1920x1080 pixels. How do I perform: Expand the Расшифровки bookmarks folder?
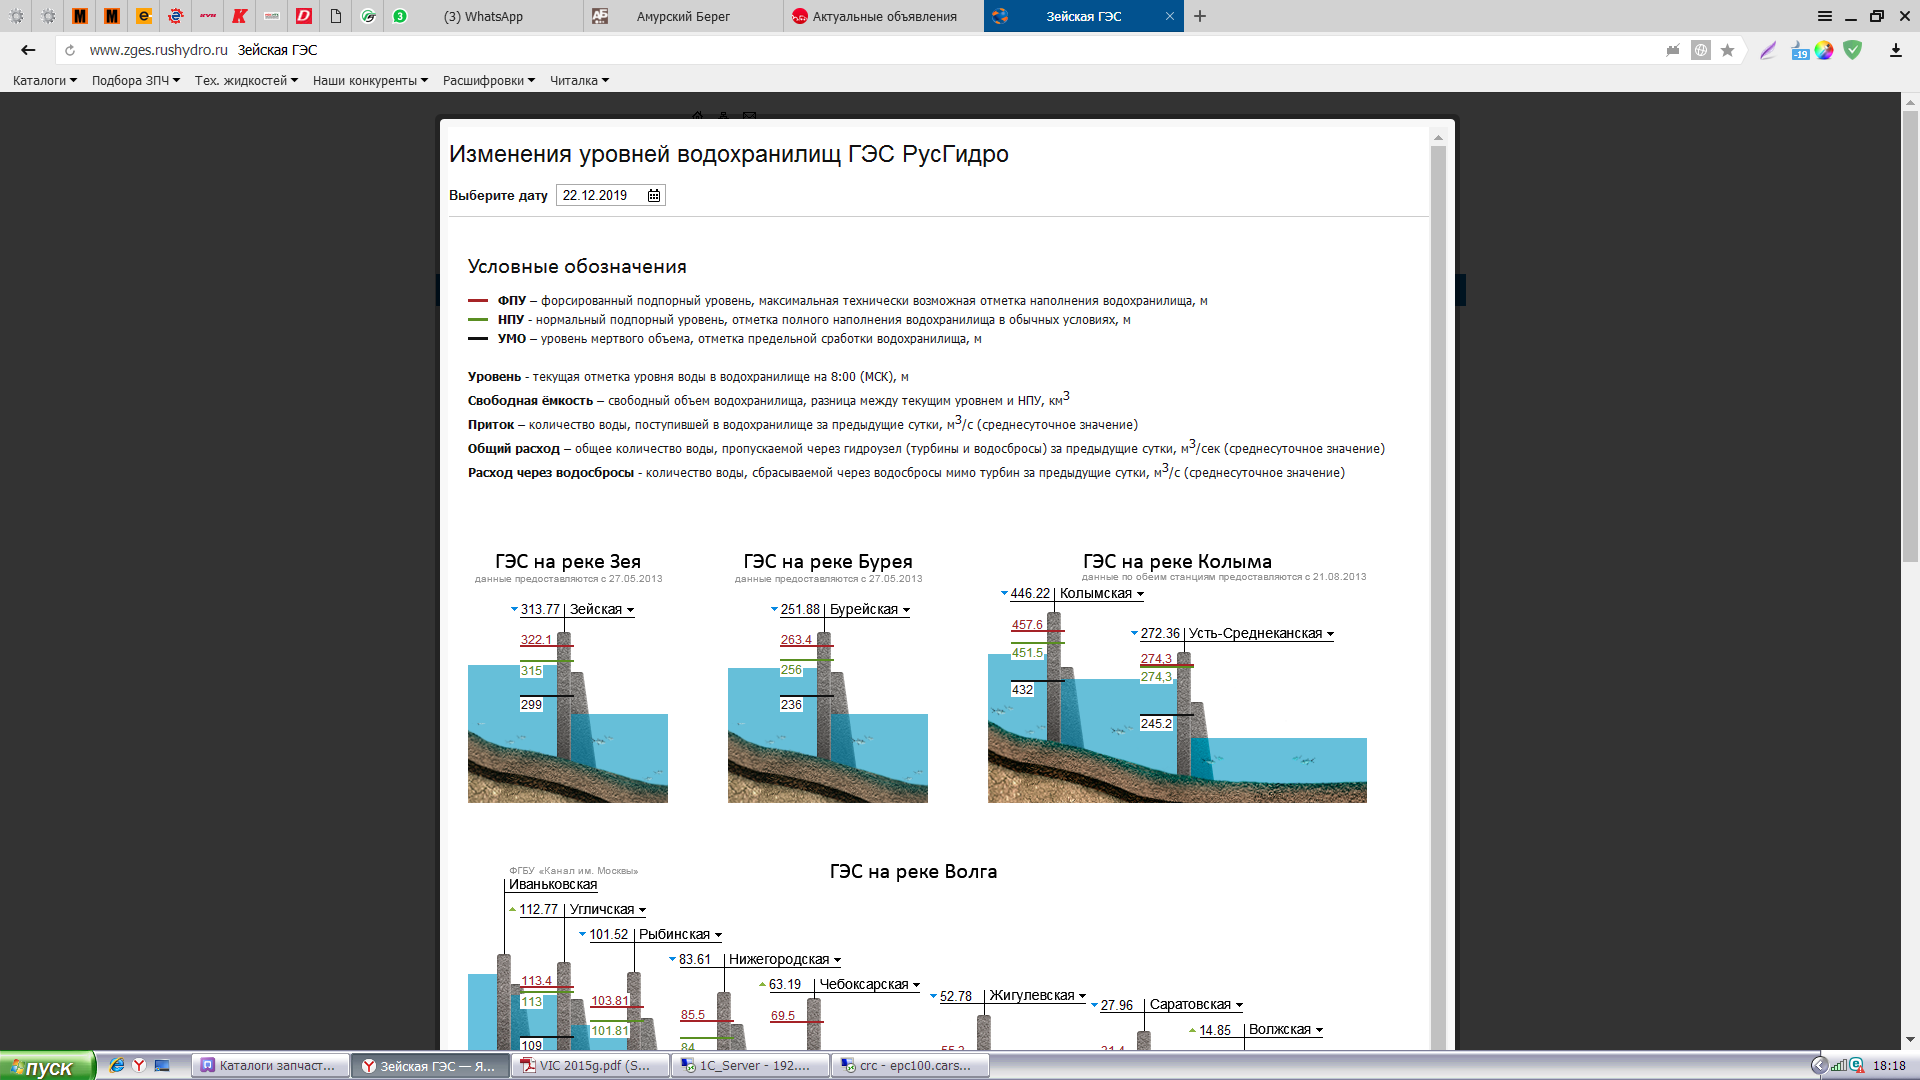point(489,81)
